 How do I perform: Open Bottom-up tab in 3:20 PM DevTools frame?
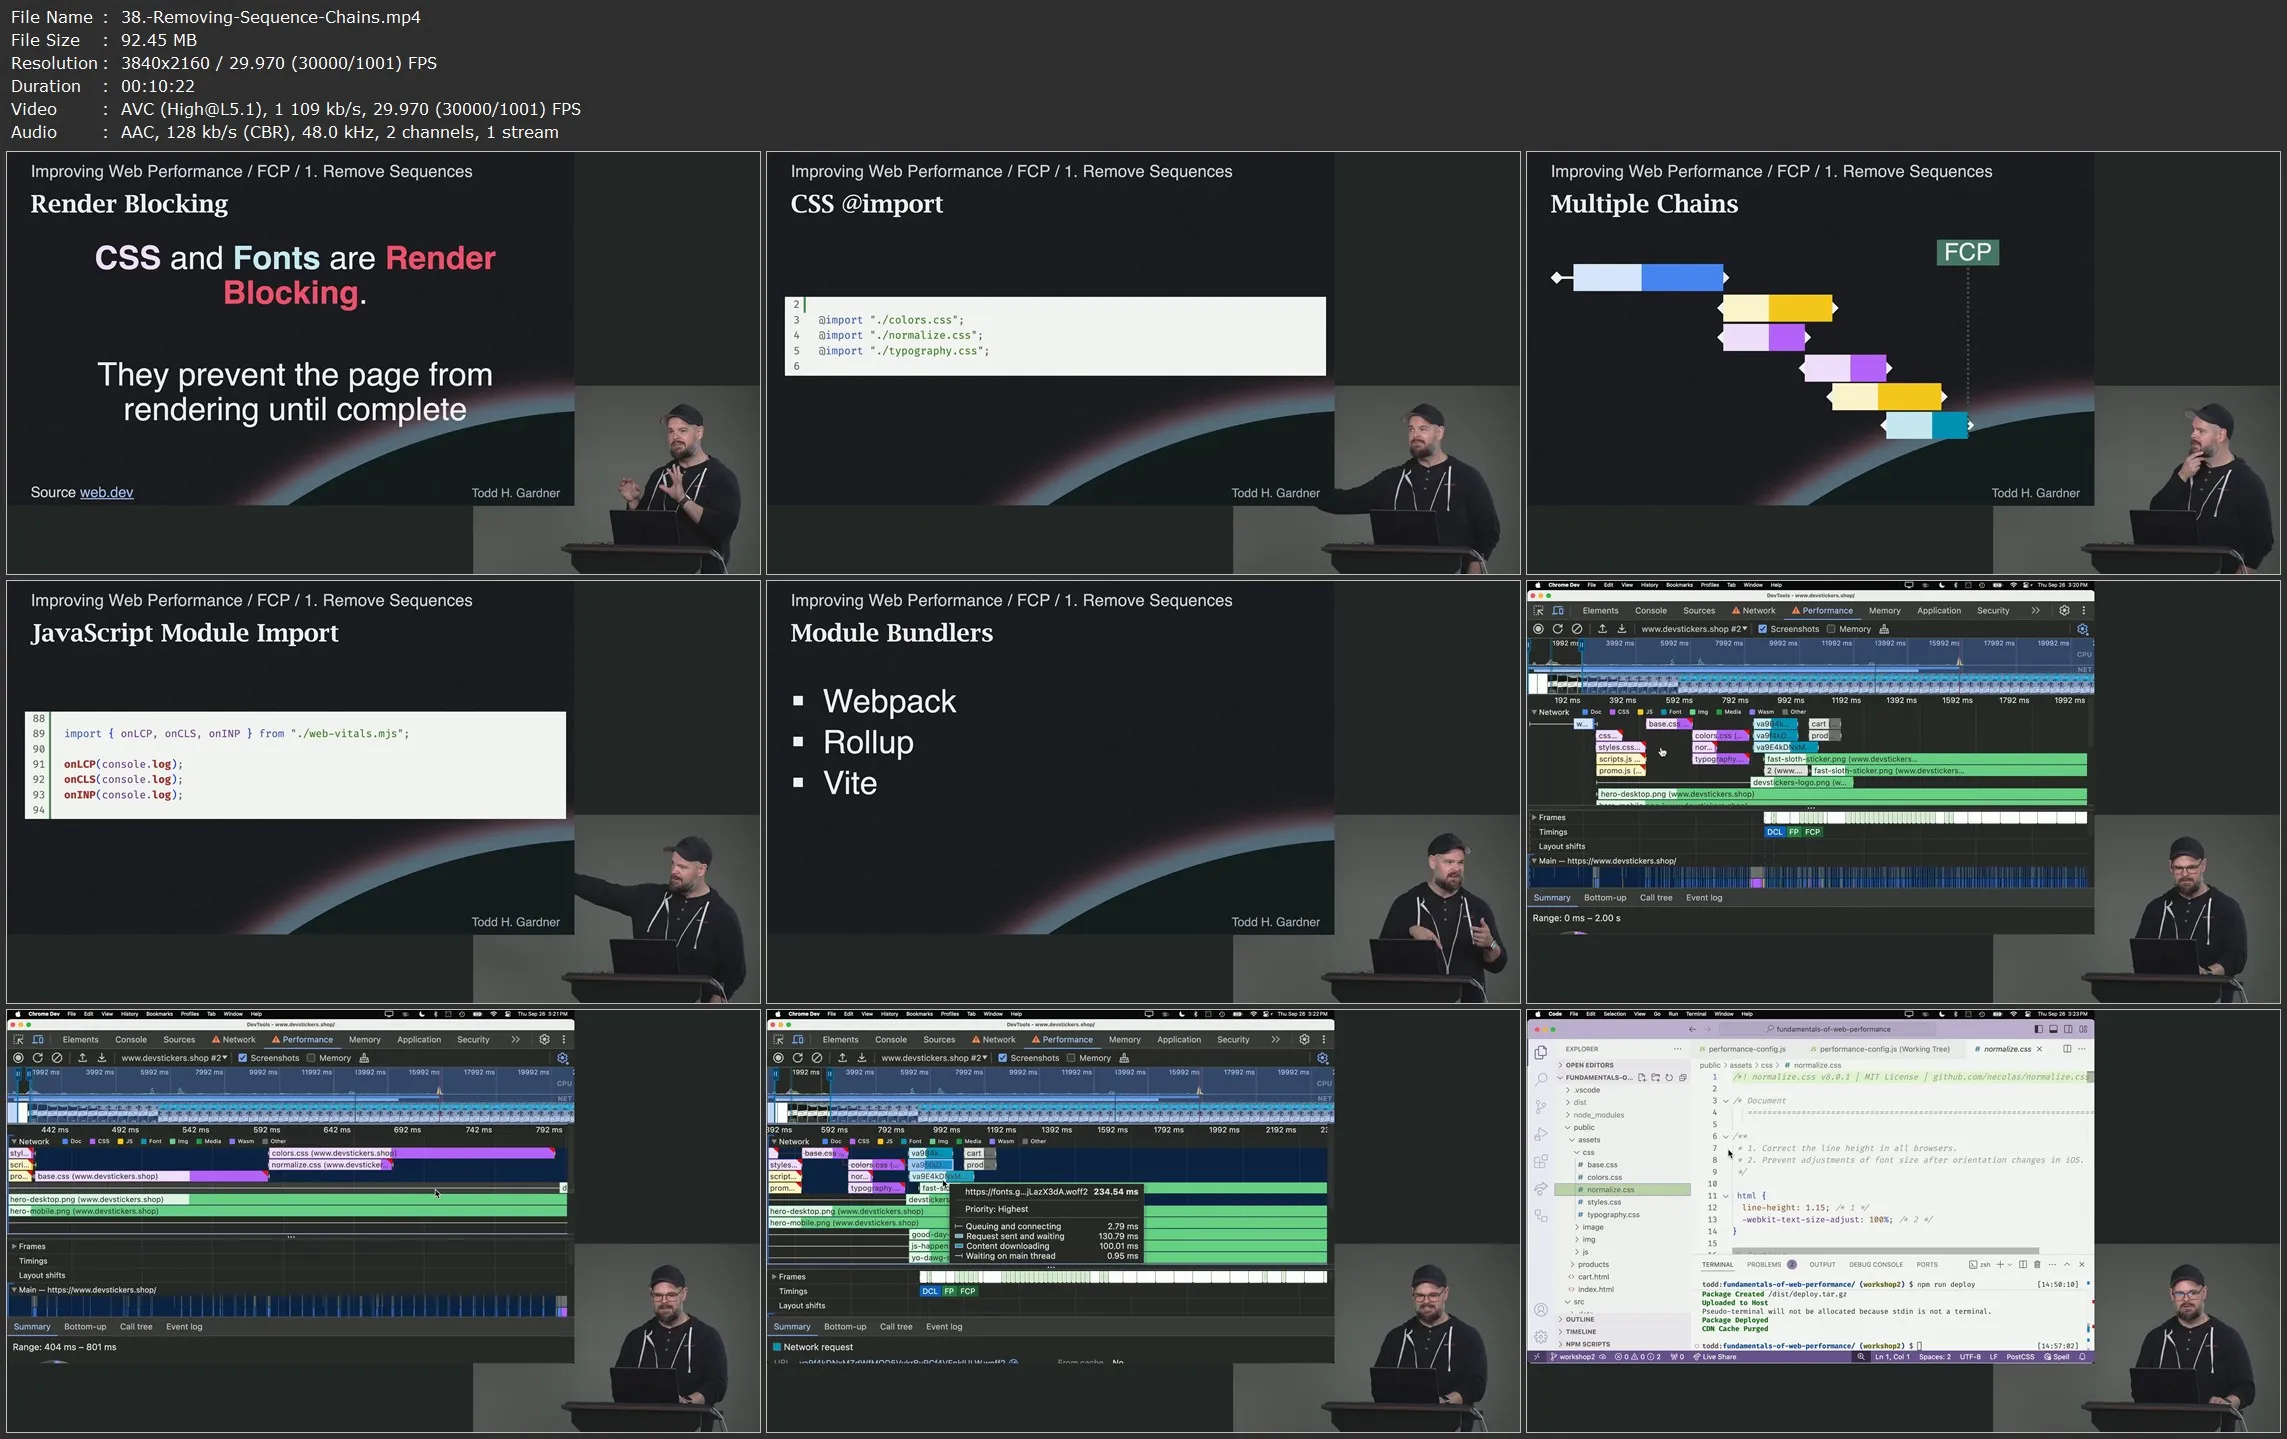pos(1605,898)
